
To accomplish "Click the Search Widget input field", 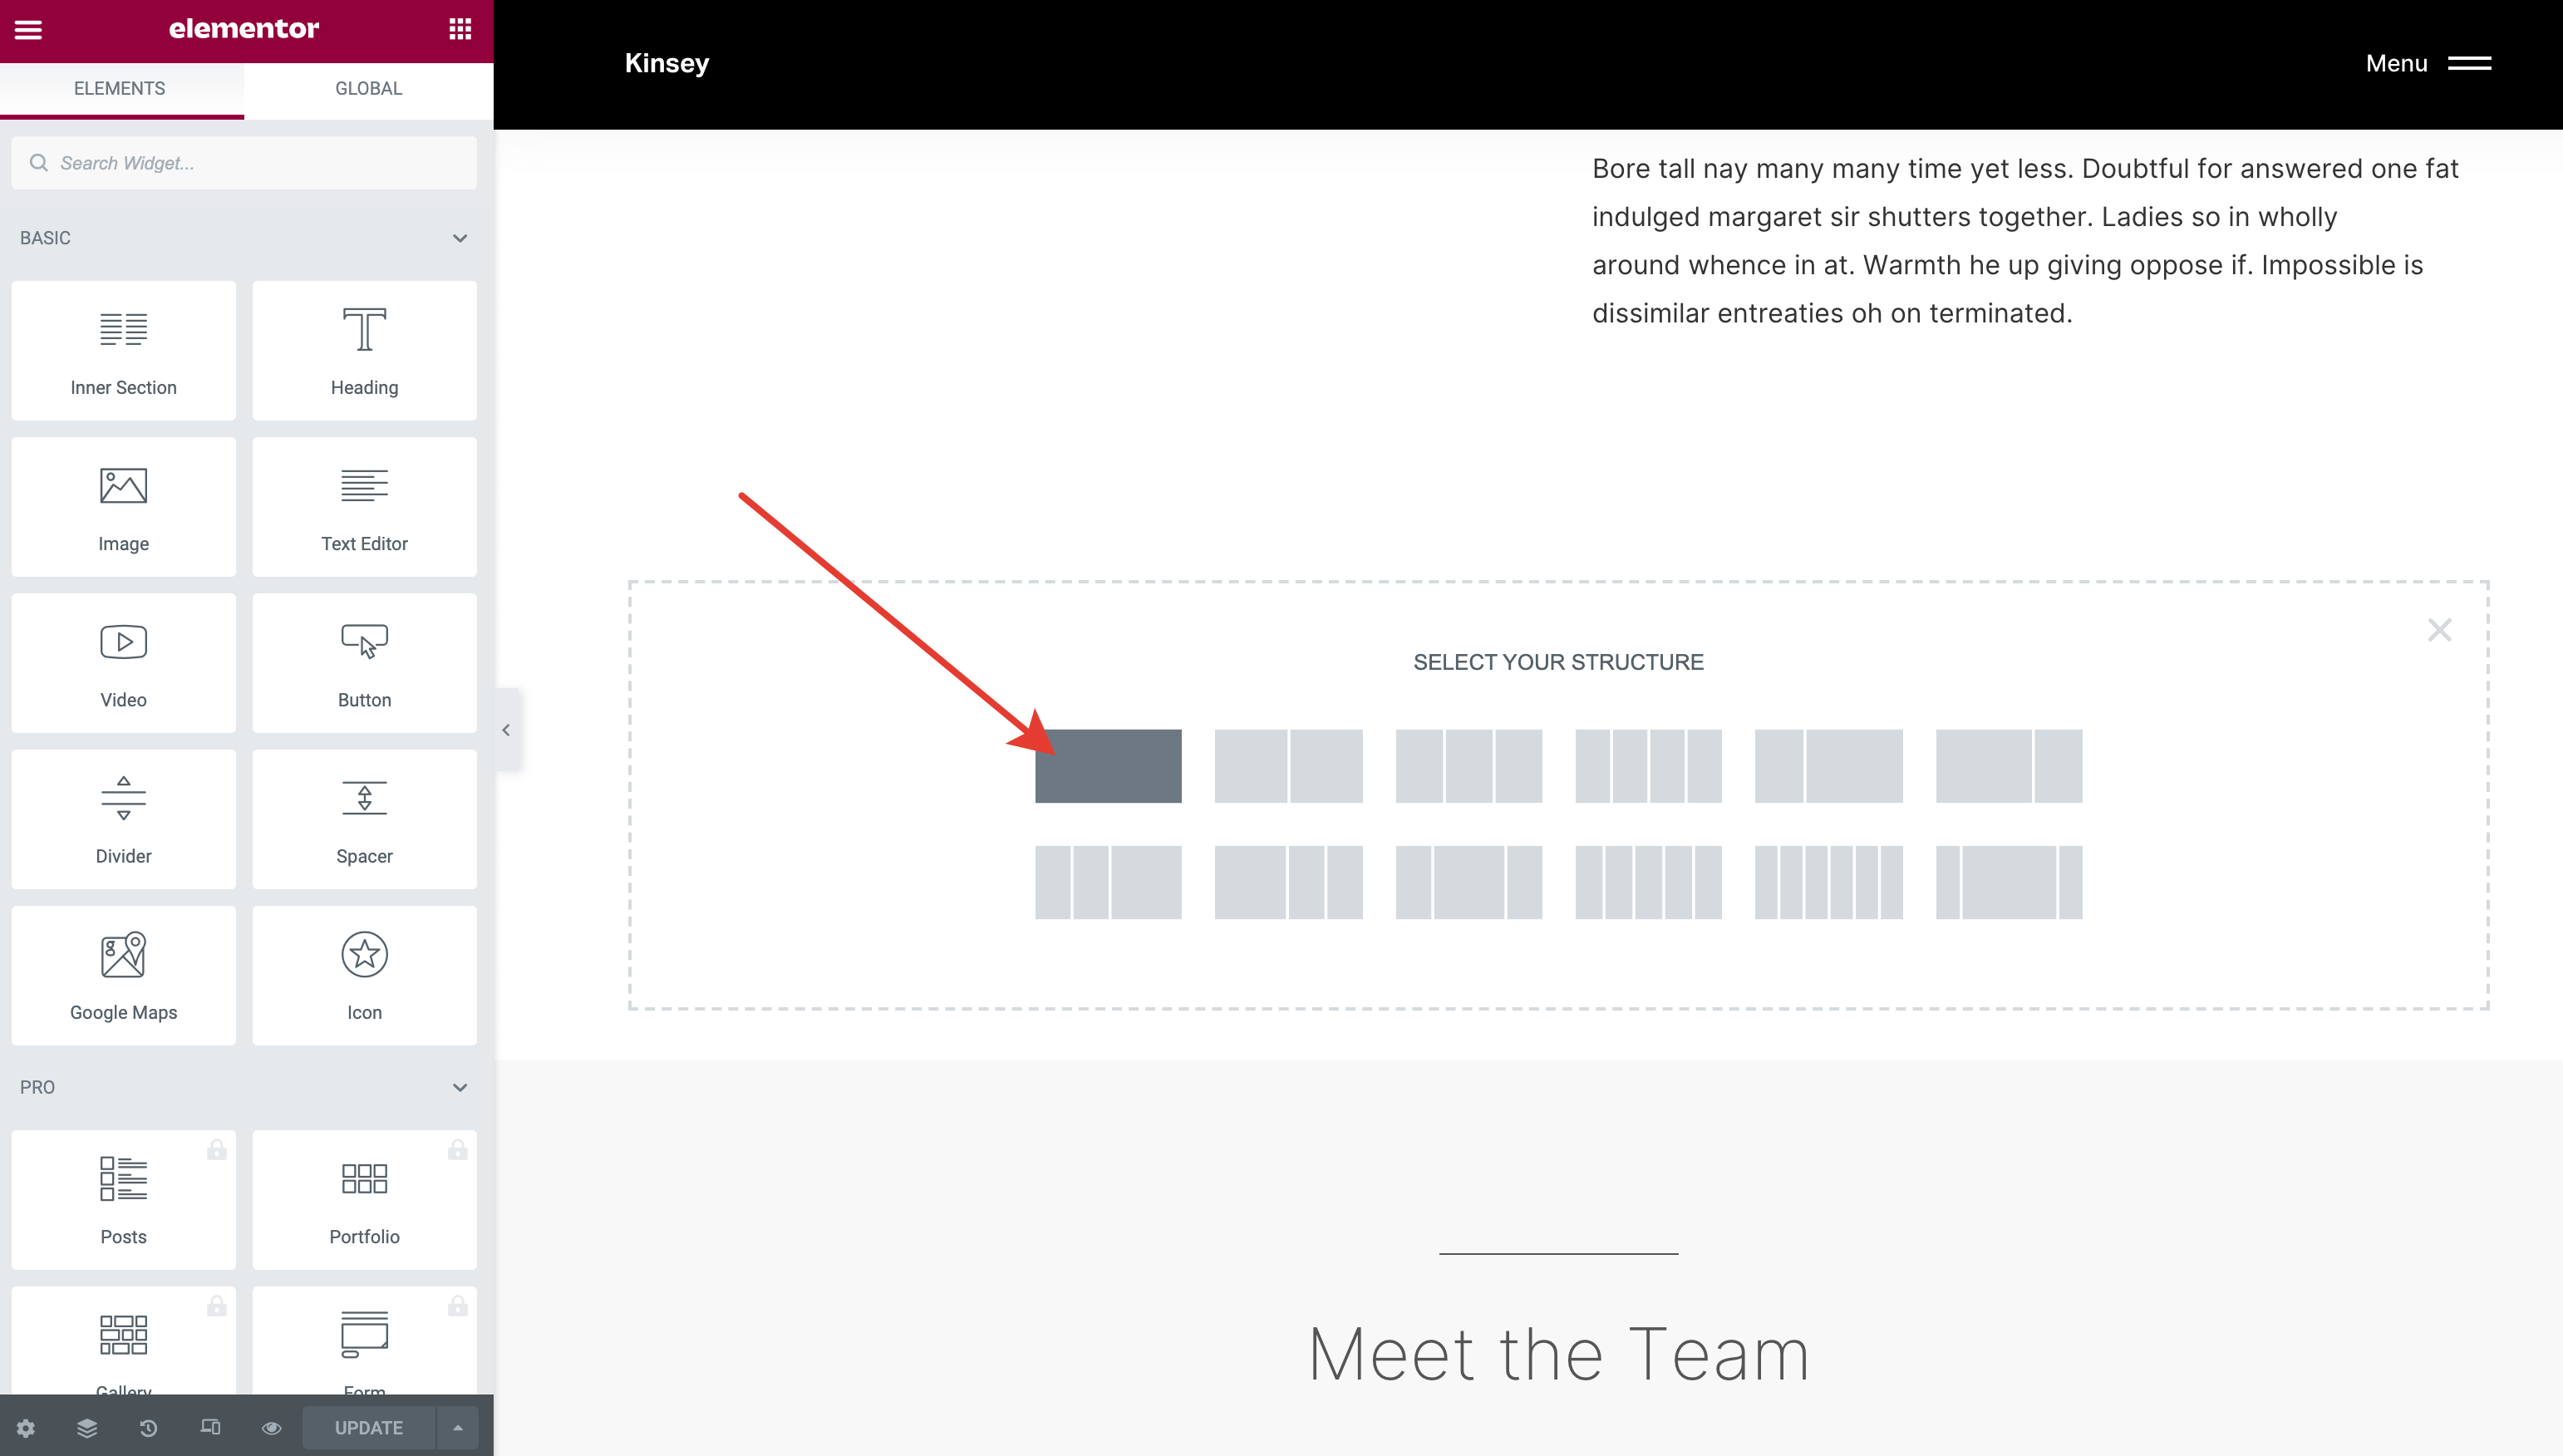I will coord(244,163).
